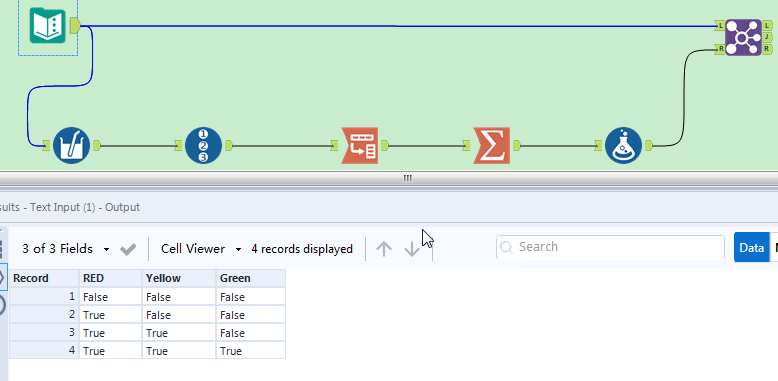The image size is (778, 381).
Task: Select the Summarize sigma tool icon
Action: point(491,146)
